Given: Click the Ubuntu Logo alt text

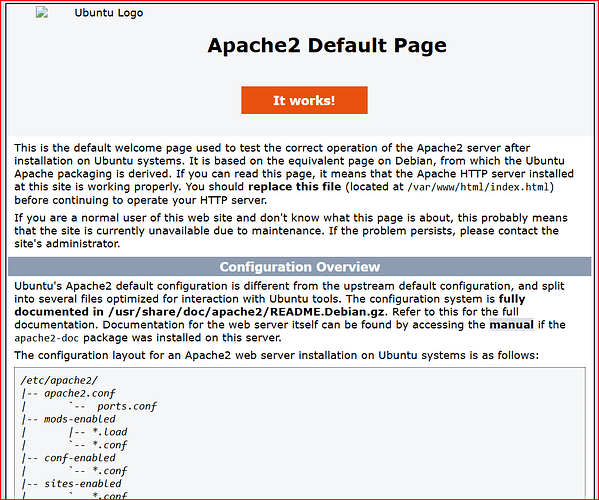Looking at the screenshot, I should 109,13.
